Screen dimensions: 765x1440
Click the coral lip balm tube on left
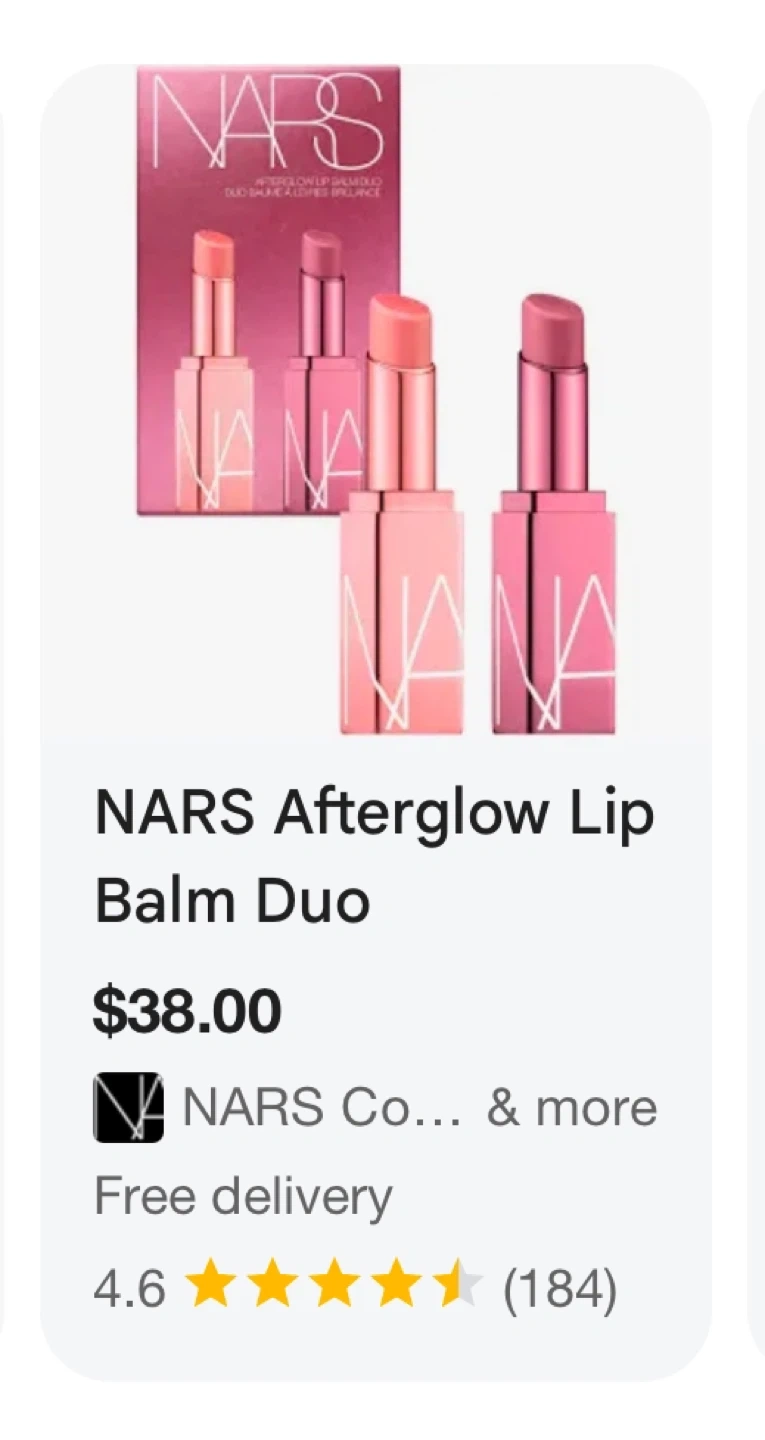(401, 514)
